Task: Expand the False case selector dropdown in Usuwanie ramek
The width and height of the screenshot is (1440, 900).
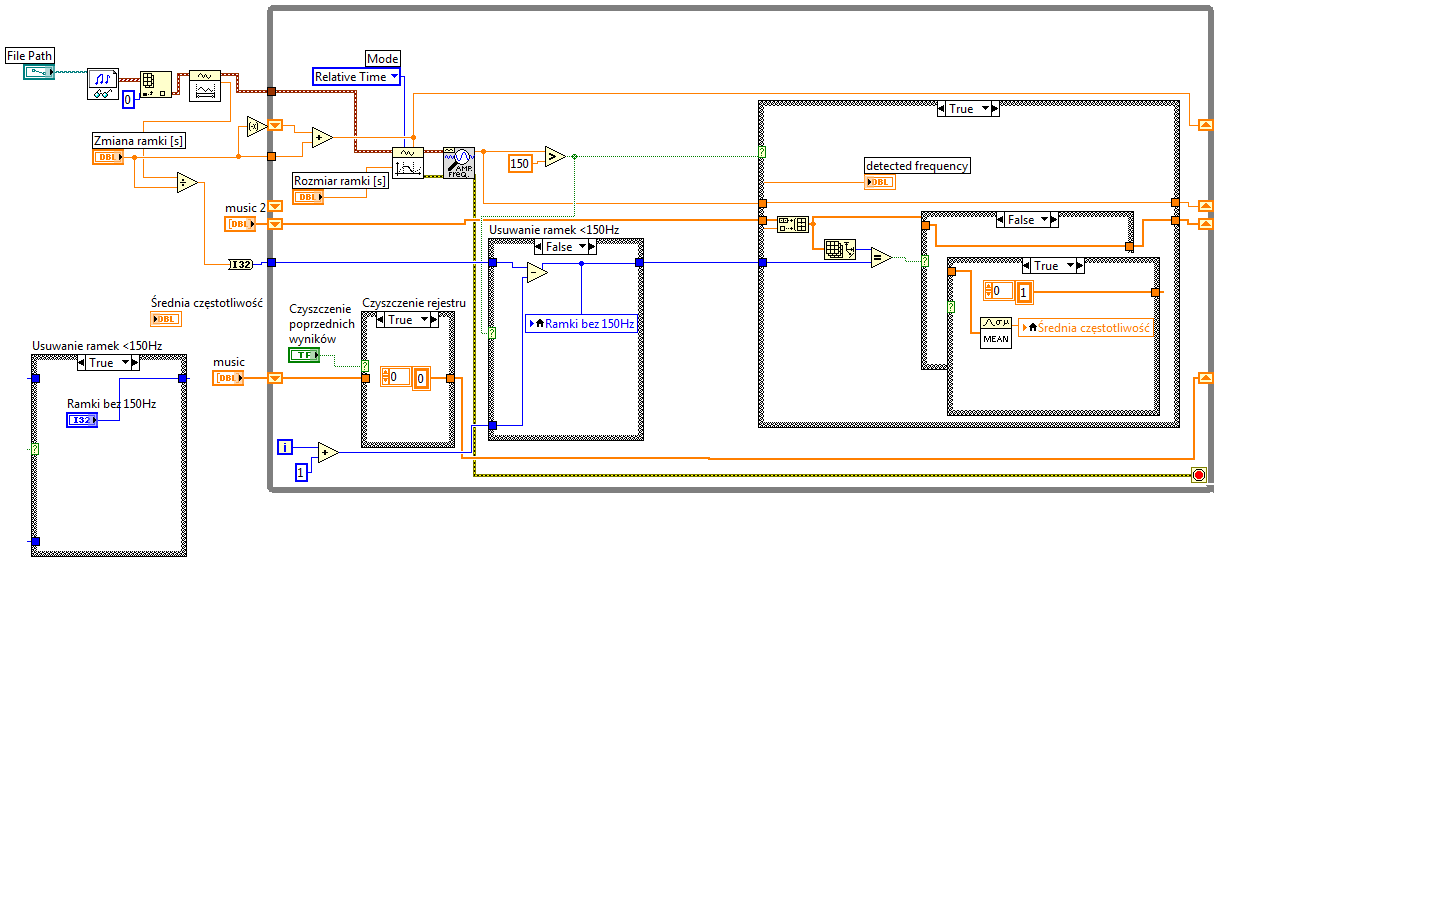Action: point(582,247)
